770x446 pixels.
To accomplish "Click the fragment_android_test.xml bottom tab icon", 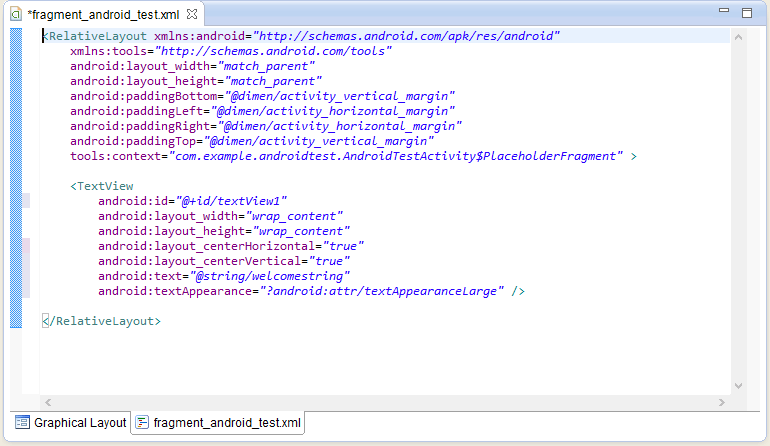I will coord(142,423).
